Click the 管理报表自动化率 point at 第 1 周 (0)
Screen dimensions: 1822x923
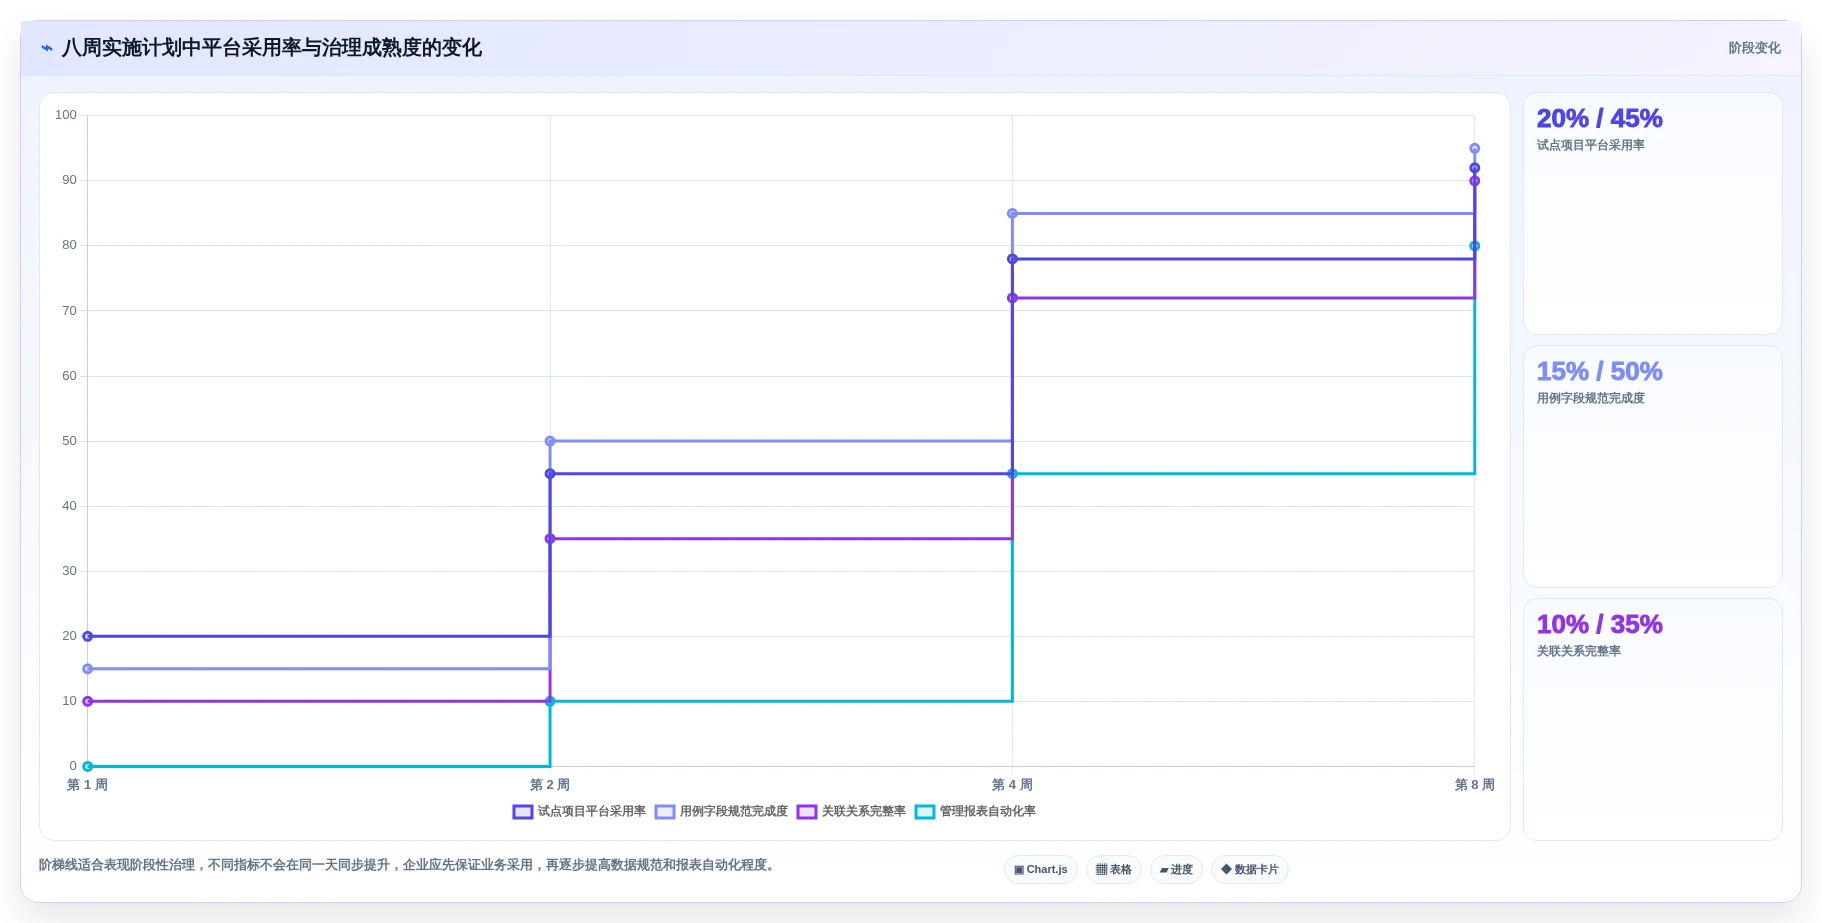88,767
